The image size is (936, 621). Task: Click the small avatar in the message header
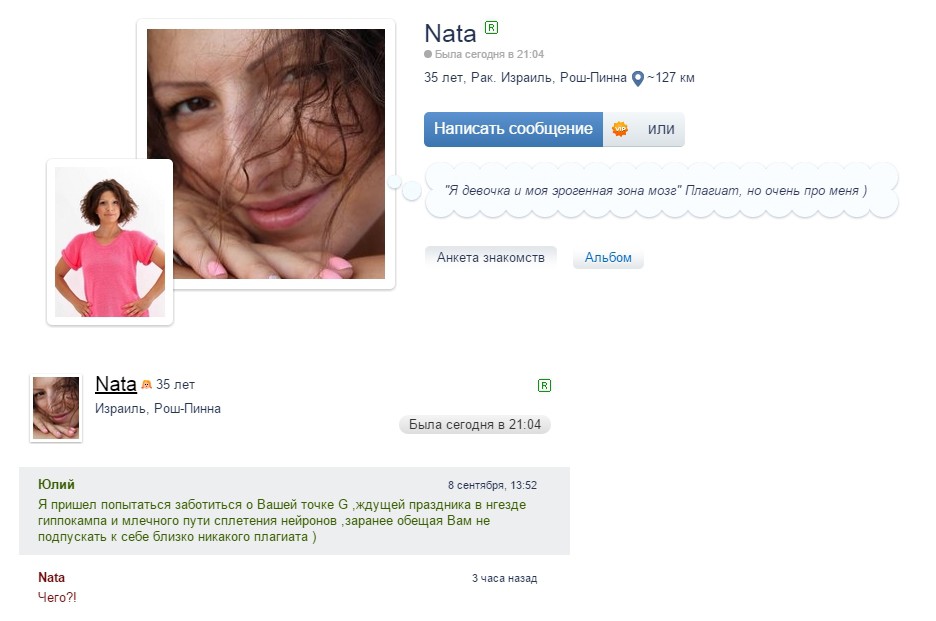[55, 408]
